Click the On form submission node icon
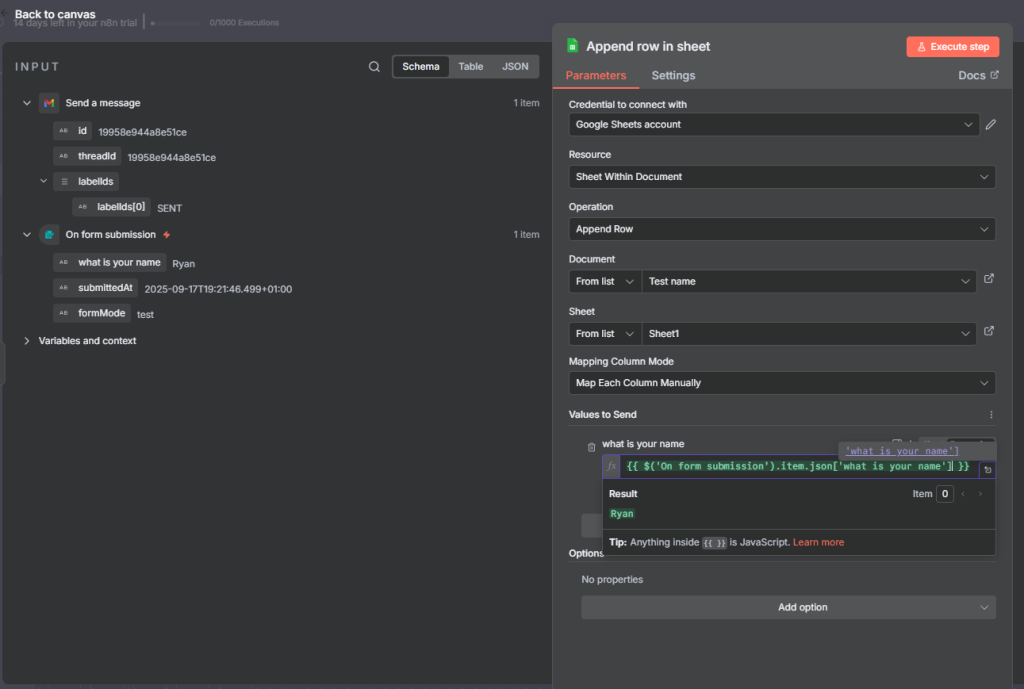1024x689 pixels. click(49, 235)
